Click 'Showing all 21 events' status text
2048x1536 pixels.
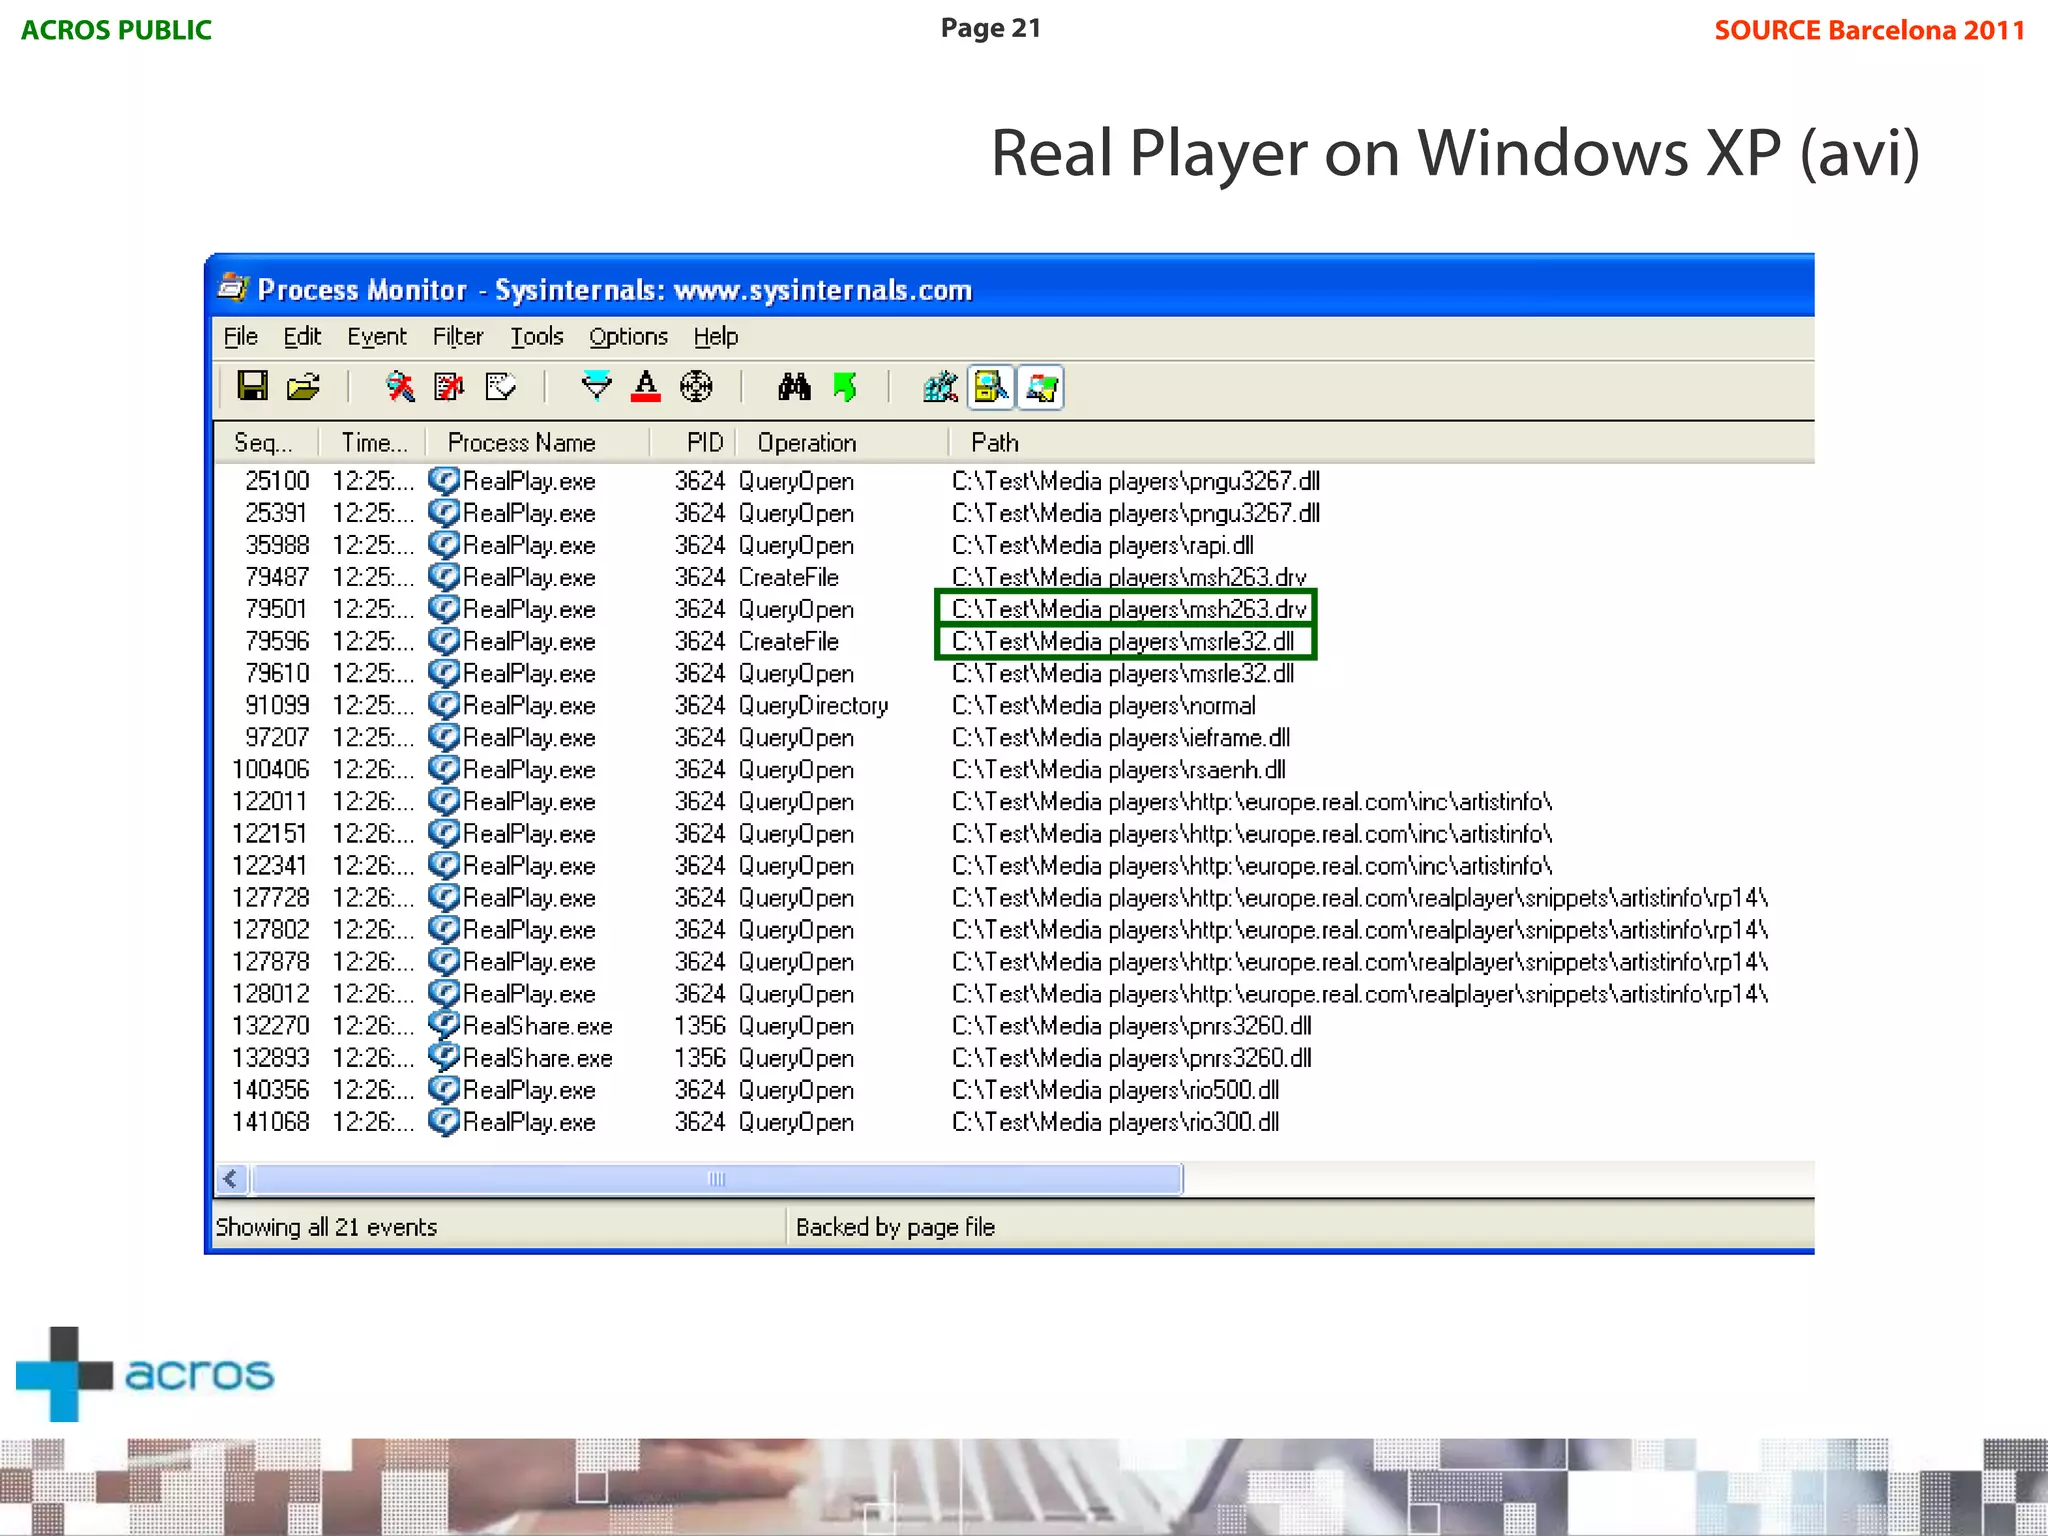point(327,1227)
